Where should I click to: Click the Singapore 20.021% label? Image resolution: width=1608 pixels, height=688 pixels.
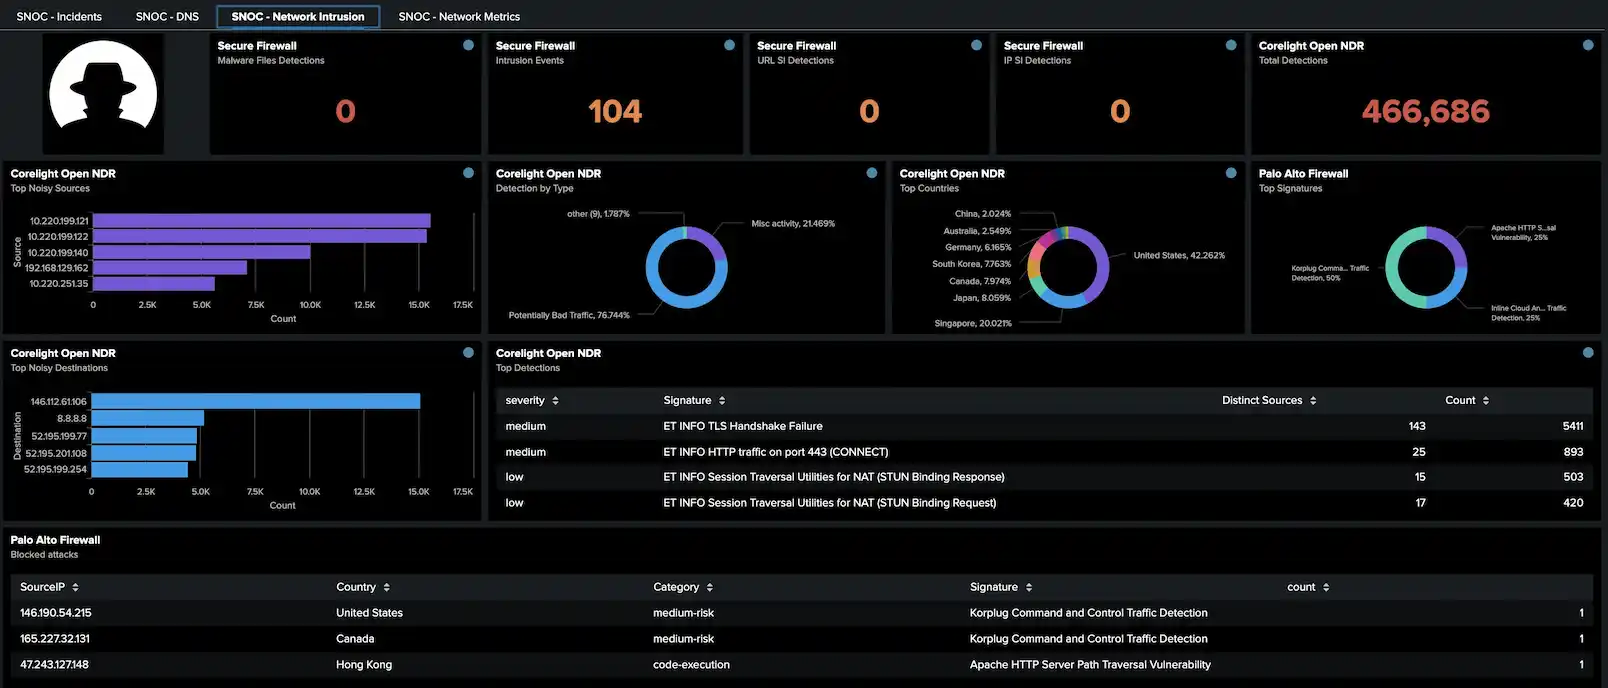tap(973, 323)
